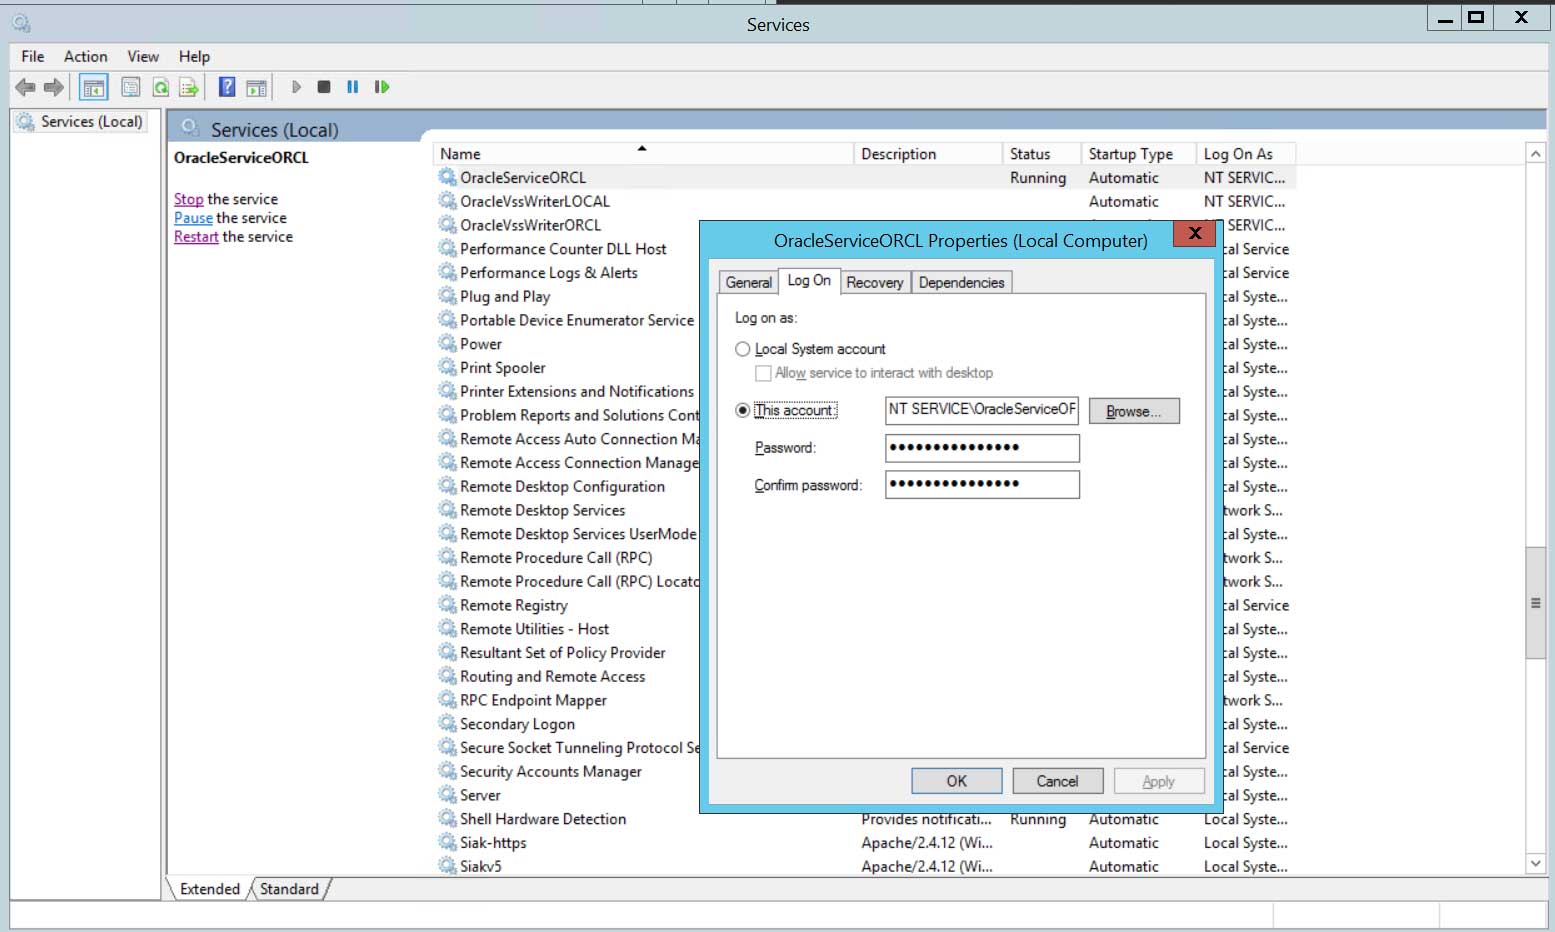Close the OracleServiceORCL Properties dialog

[1195, 234]
